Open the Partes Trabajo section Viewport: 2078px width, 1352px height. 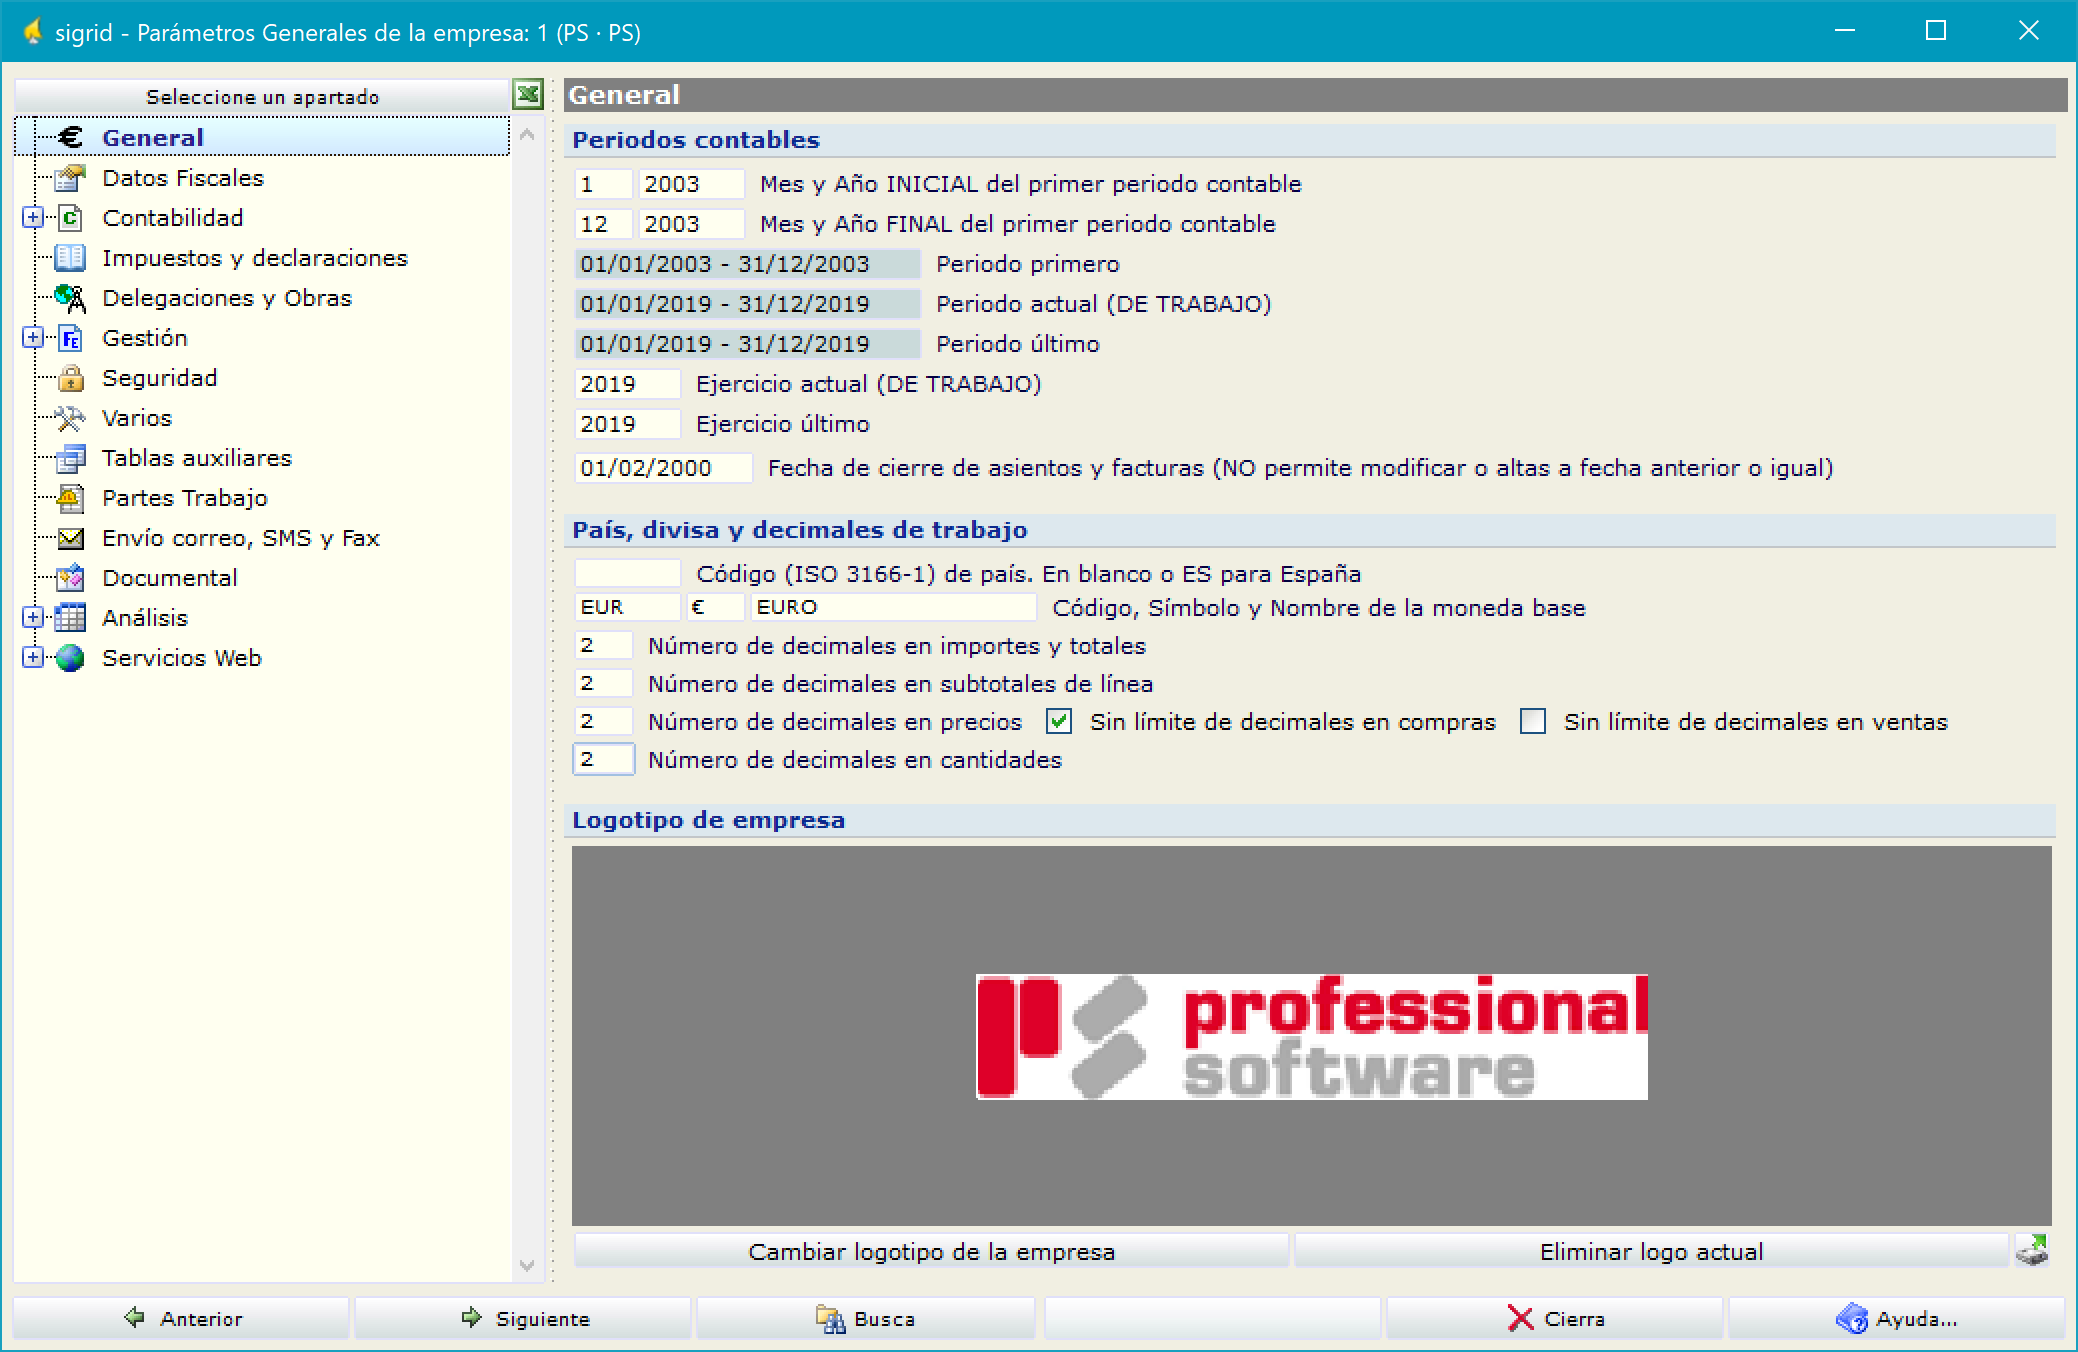point(185,498)
